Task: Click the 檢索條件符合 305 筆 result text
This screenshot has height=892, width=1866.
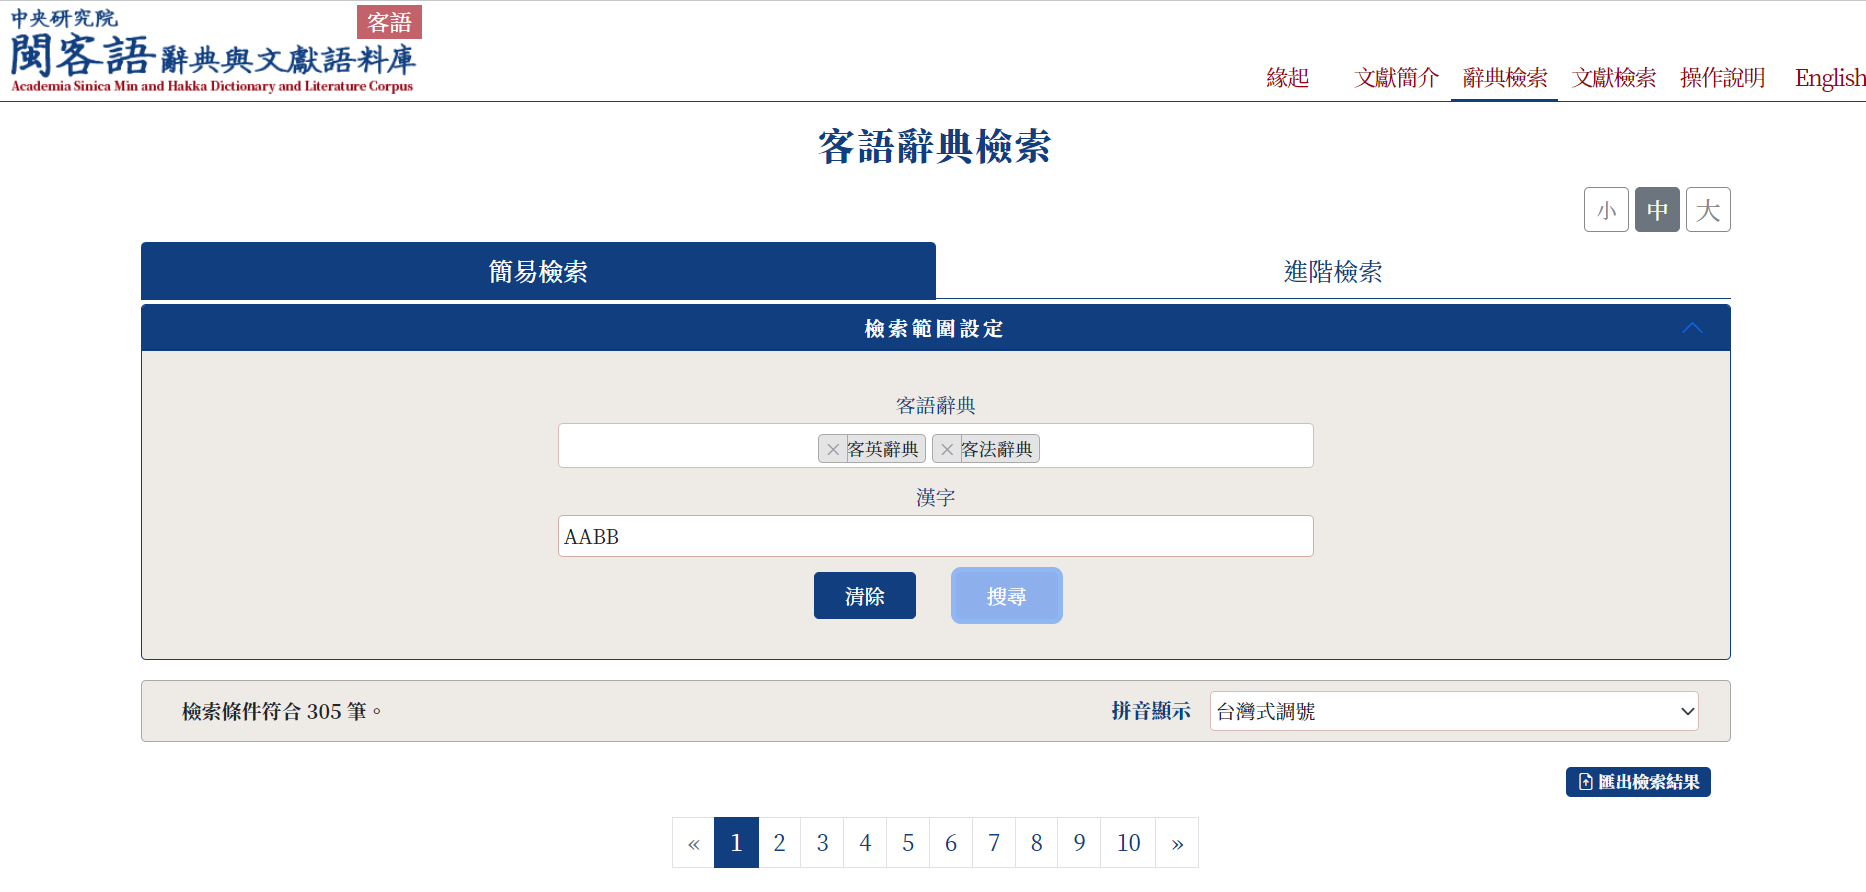Action: 281,711
